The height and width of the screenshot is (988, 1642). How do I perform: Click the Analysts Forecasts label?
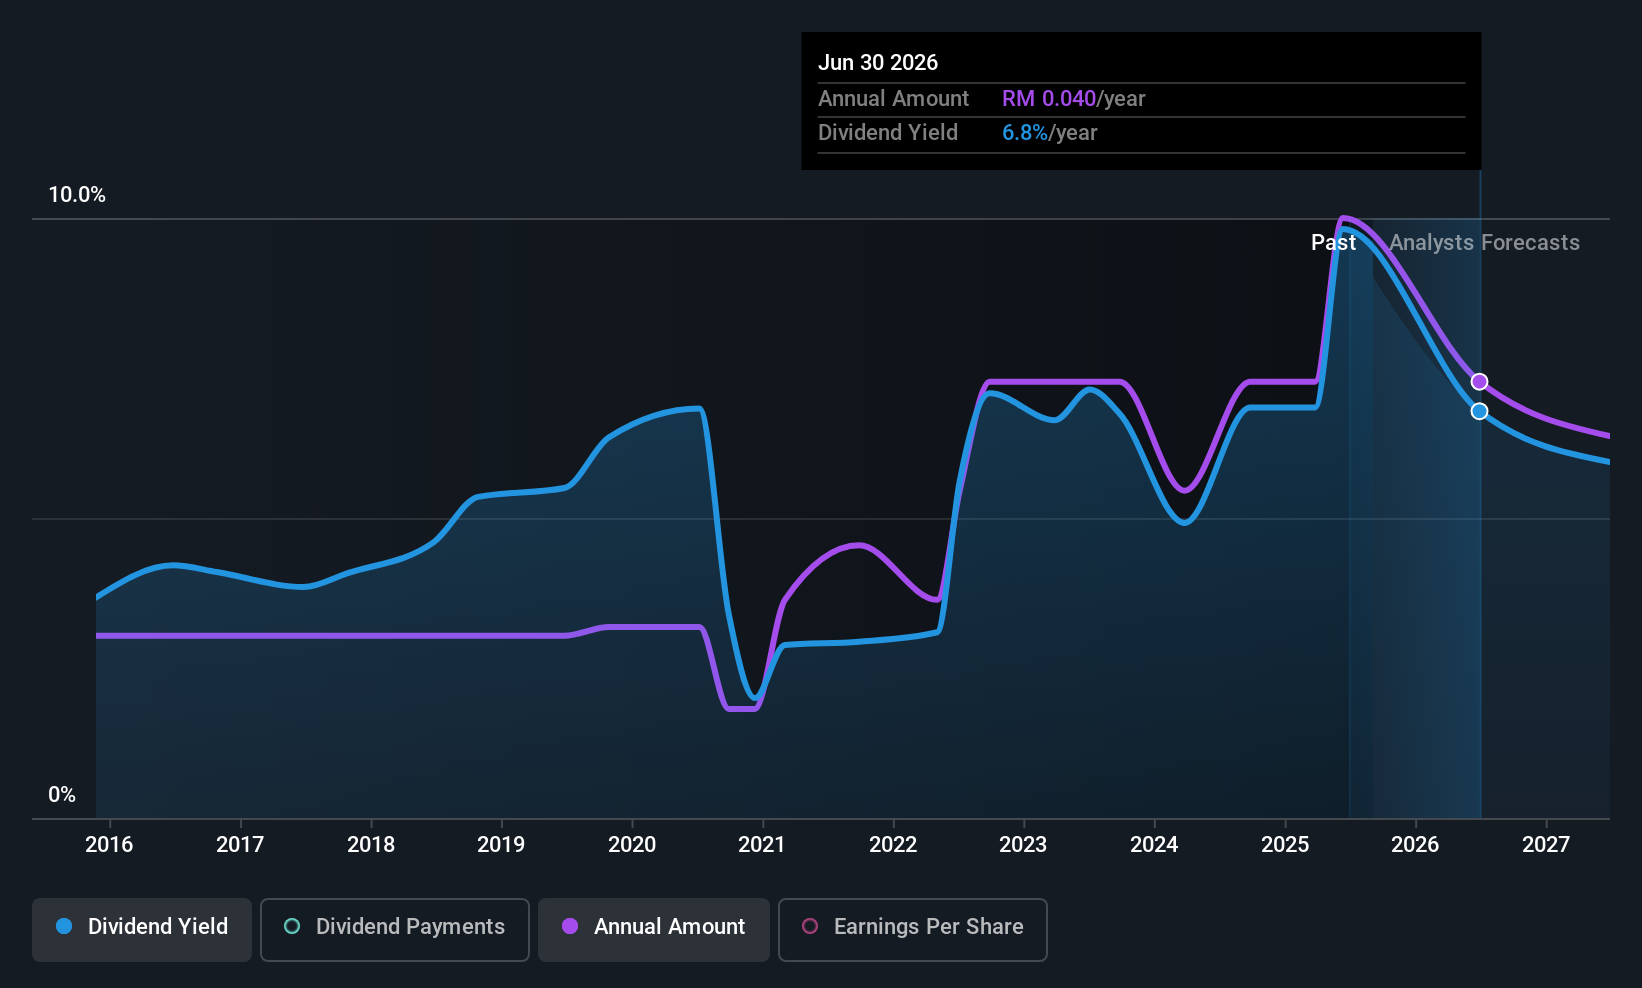[x=1484, y=243]
